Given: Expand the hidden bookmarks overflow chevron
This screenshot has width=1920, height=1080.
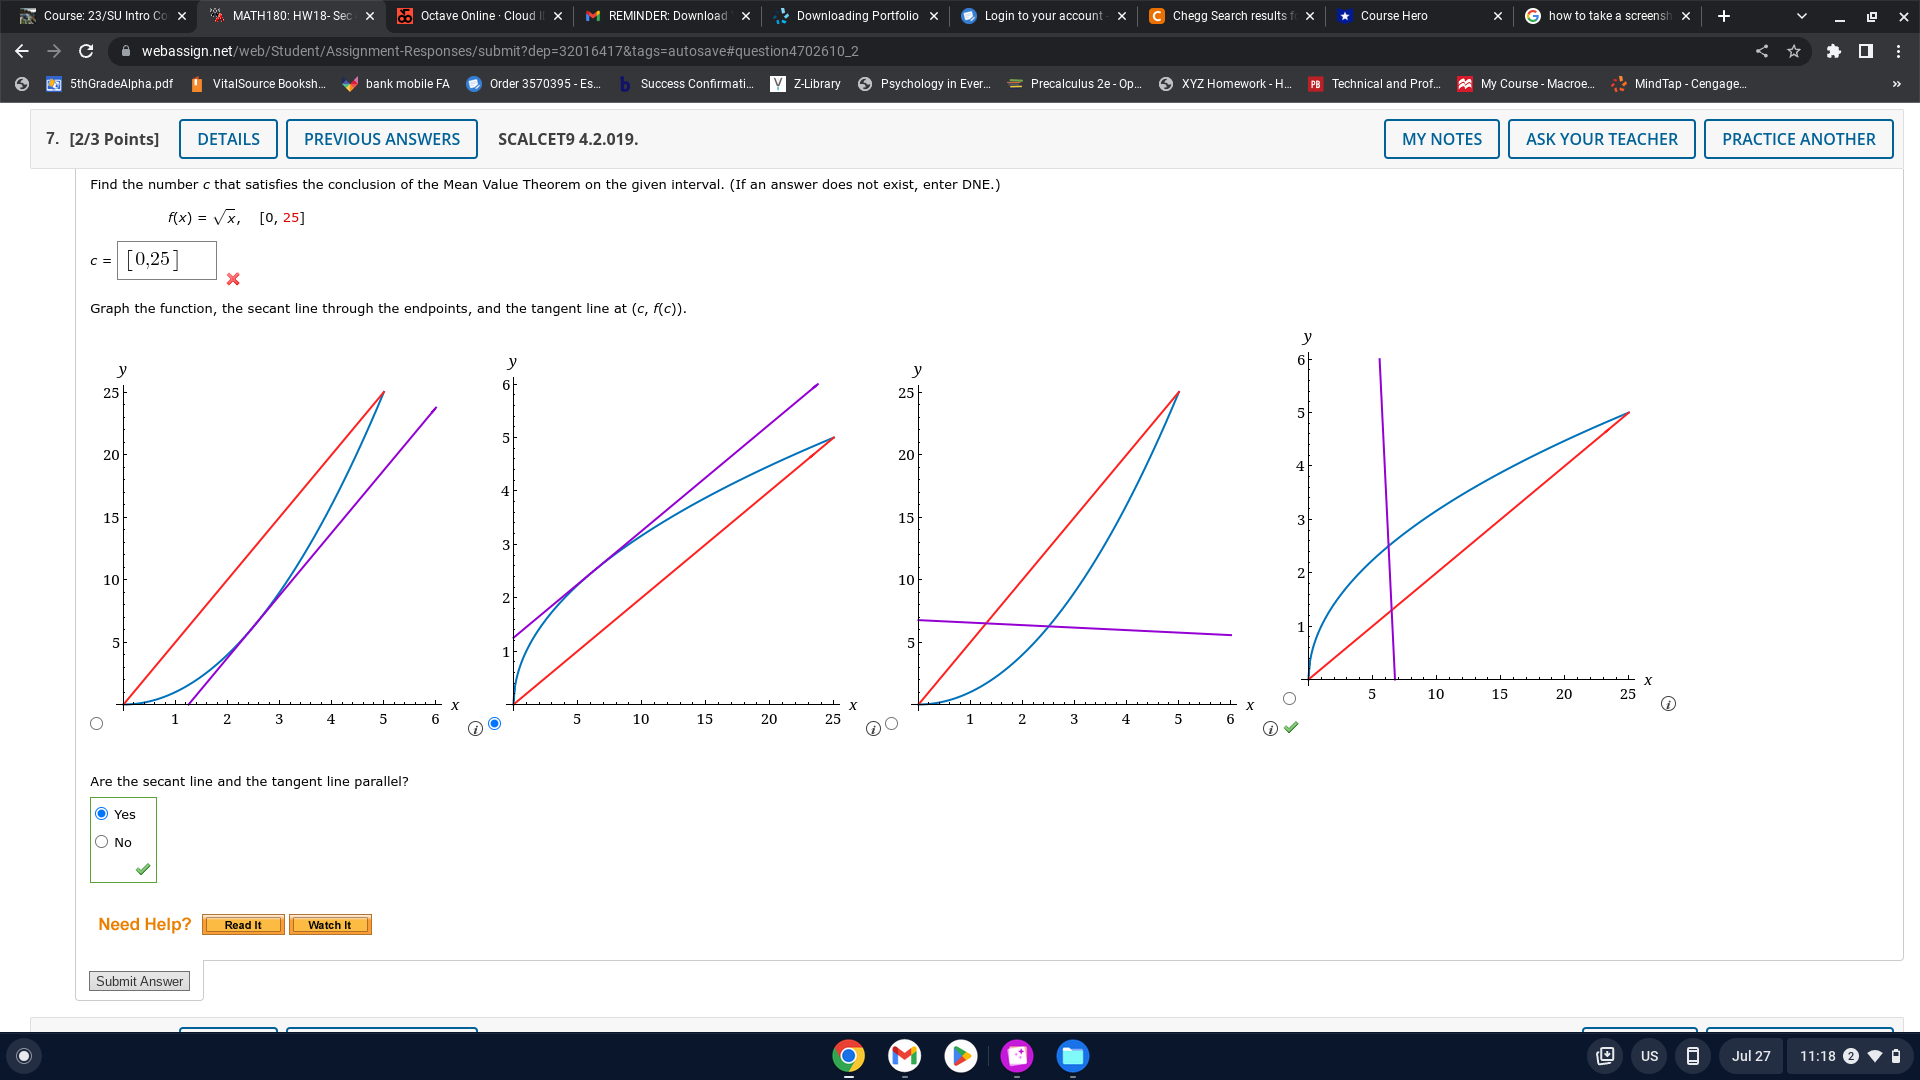Looking at the screenshot, I should point(1896,84).
